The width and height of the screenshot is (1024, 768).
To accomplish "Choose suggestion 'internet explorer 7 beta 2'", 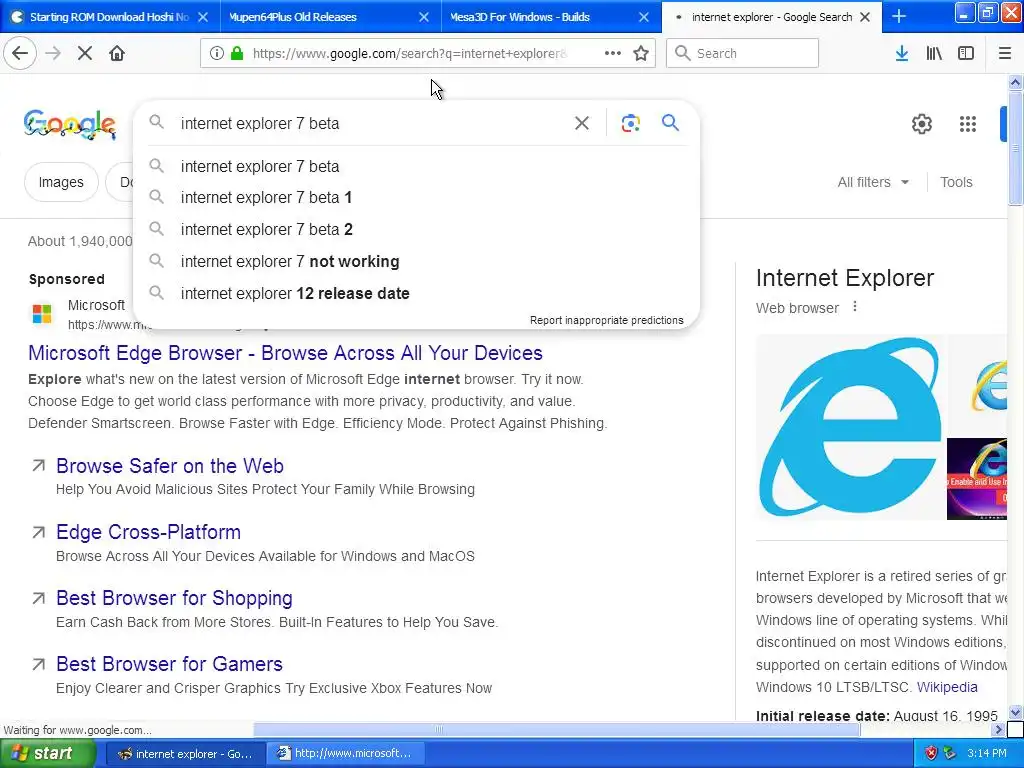I will 417,229.
